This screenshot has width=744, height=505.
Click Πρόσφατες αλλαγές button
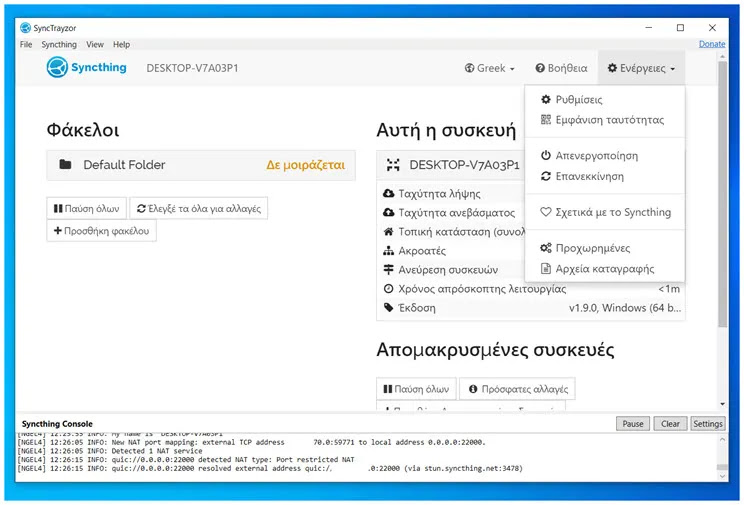pyautogui.click(x=518, y=389)
